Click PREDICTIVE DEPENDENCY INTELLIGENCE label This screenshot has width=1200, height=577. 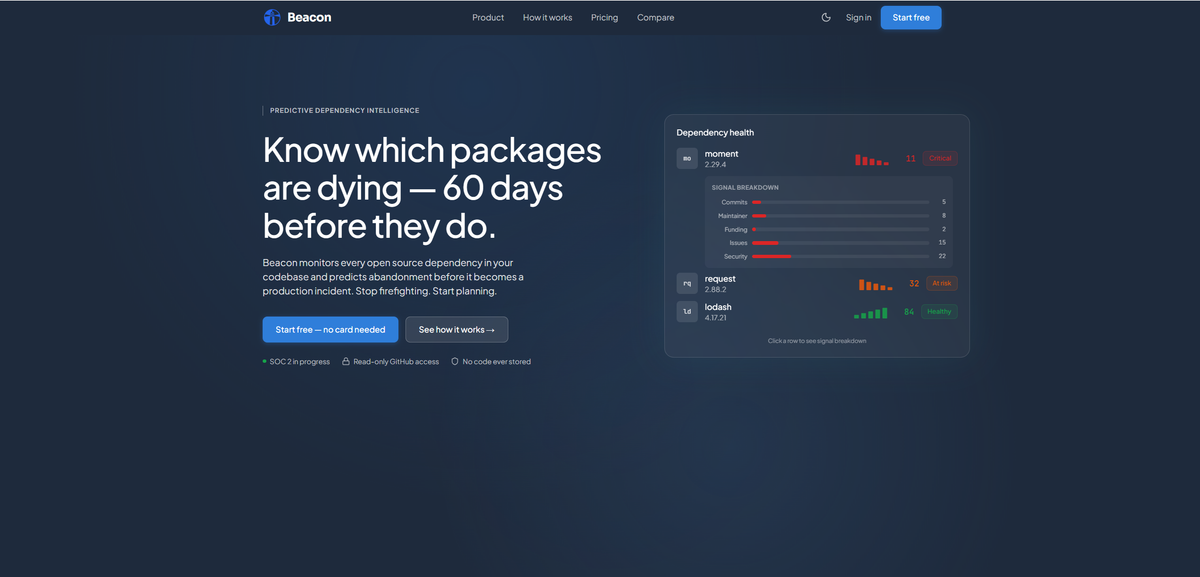coord(345,111)
